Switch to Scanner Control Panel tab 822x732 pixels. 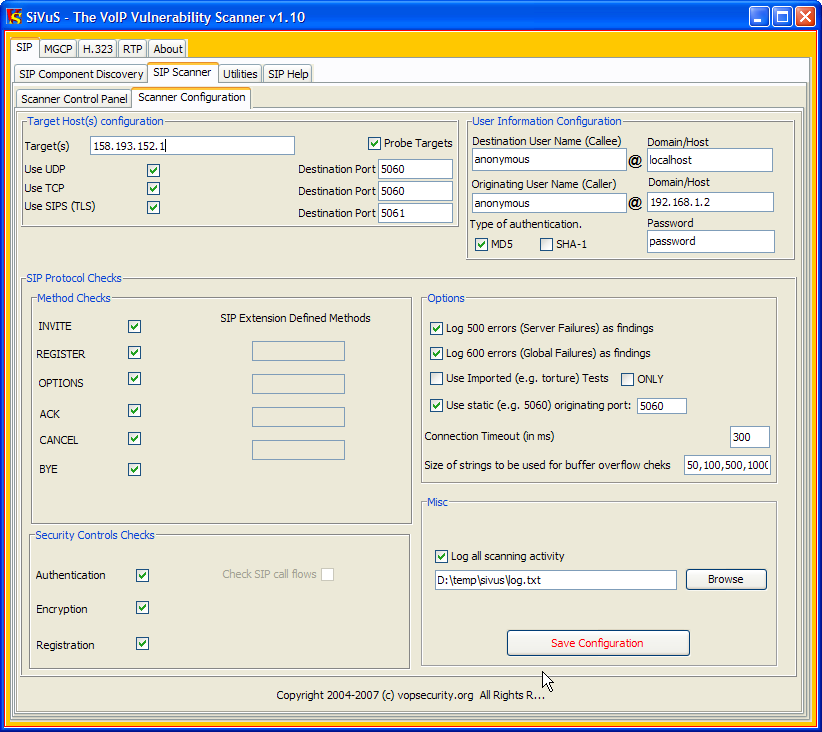[74, 99]
